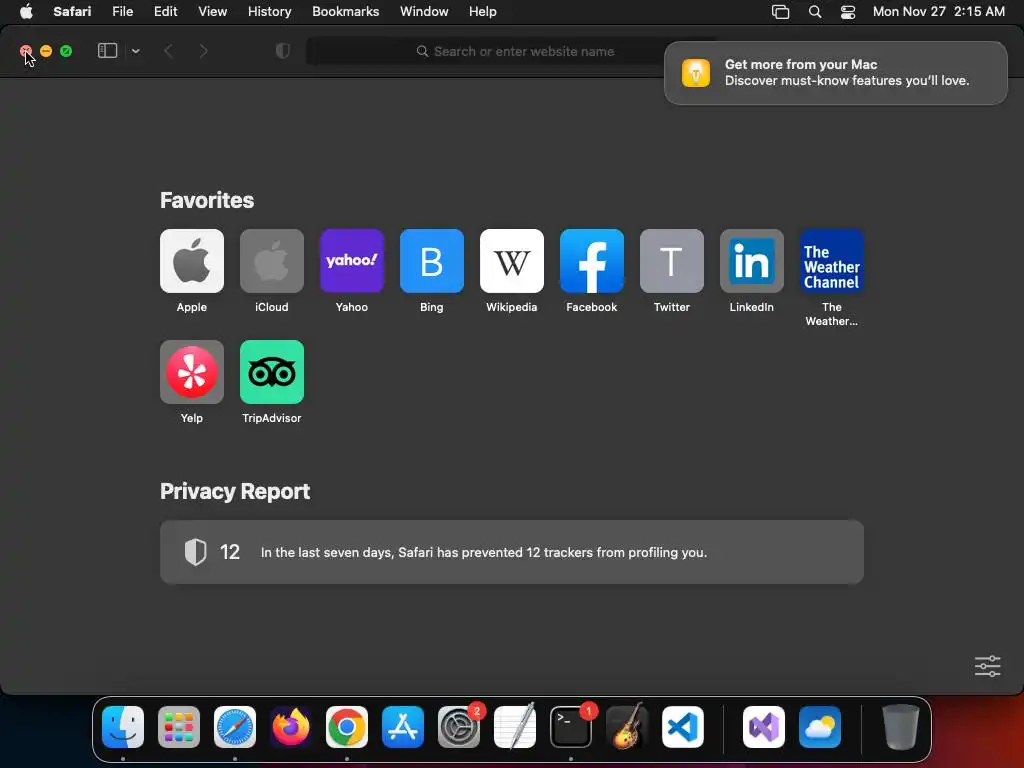Open the iCloud favorite tile
Image resolution: width=1024 pixels, height=768 pixels.
coord(272,261)
